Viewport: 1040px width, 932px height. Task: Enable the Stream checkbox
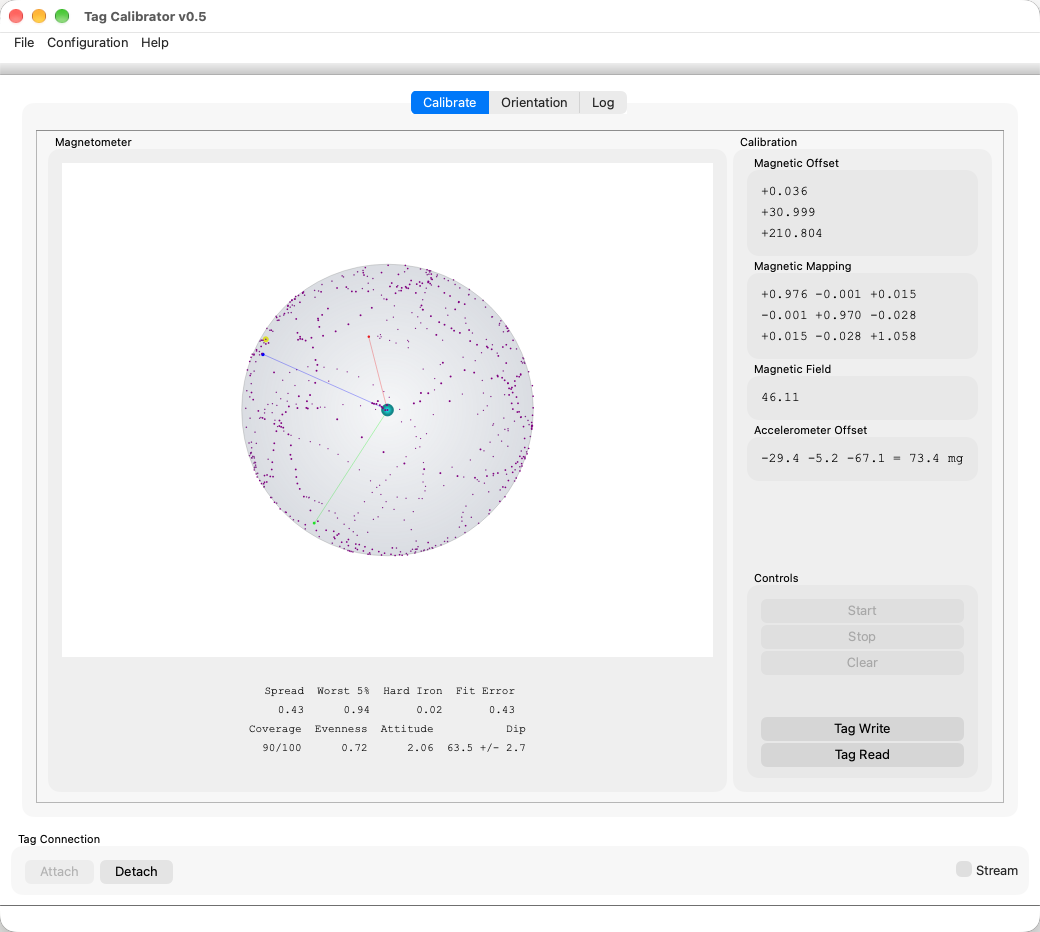(x=964, y=870)
